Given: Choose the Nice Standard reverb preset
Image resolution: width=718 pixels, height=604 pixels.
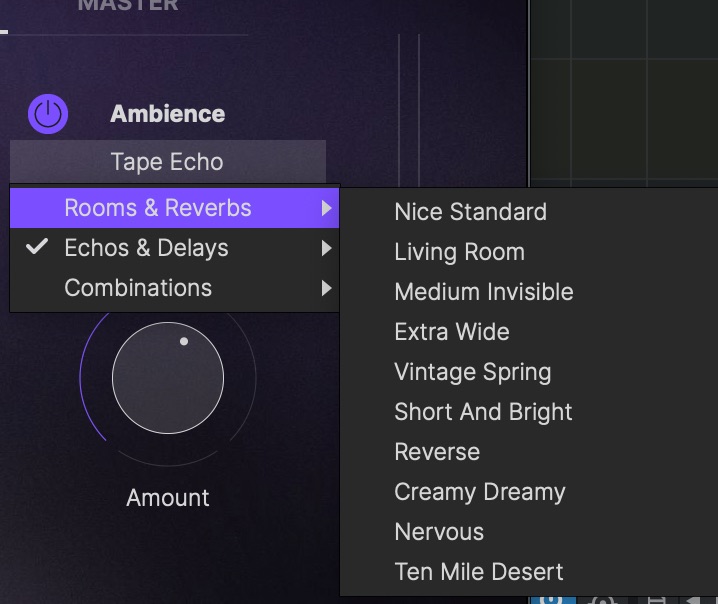Looking at the screenshot, I should coord(470,212).
